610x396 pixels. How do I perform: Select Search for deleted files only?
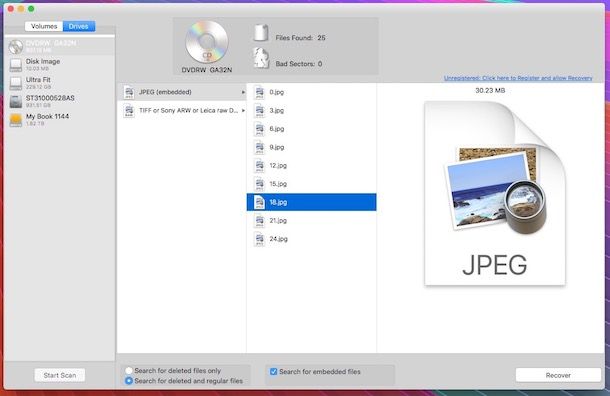(x=129, y=371)
